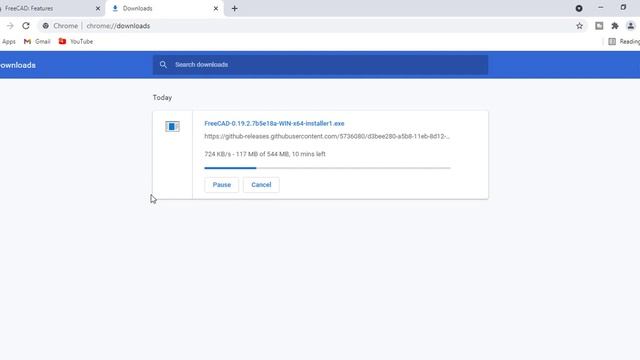640x360 pixels.
Task: Reload the downloads page
Action: (26, 26)
